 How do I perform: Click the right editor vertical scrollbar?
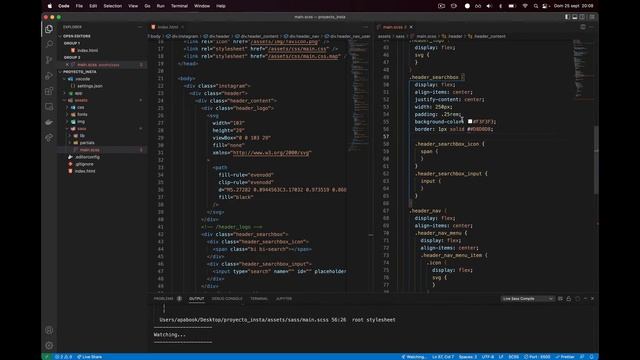click(596, 159)
